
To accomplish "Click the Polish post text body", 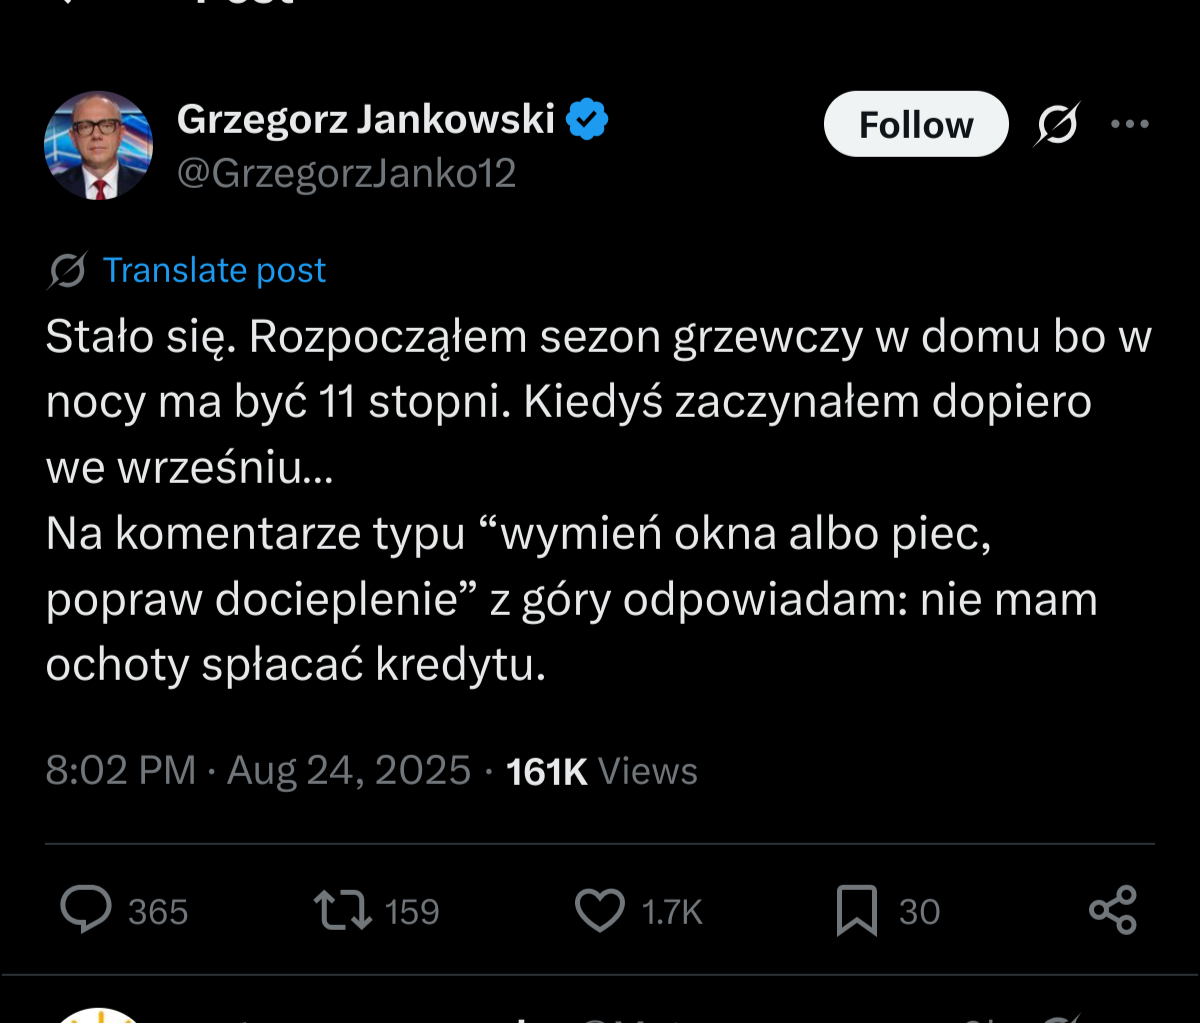I will point(598,500).
